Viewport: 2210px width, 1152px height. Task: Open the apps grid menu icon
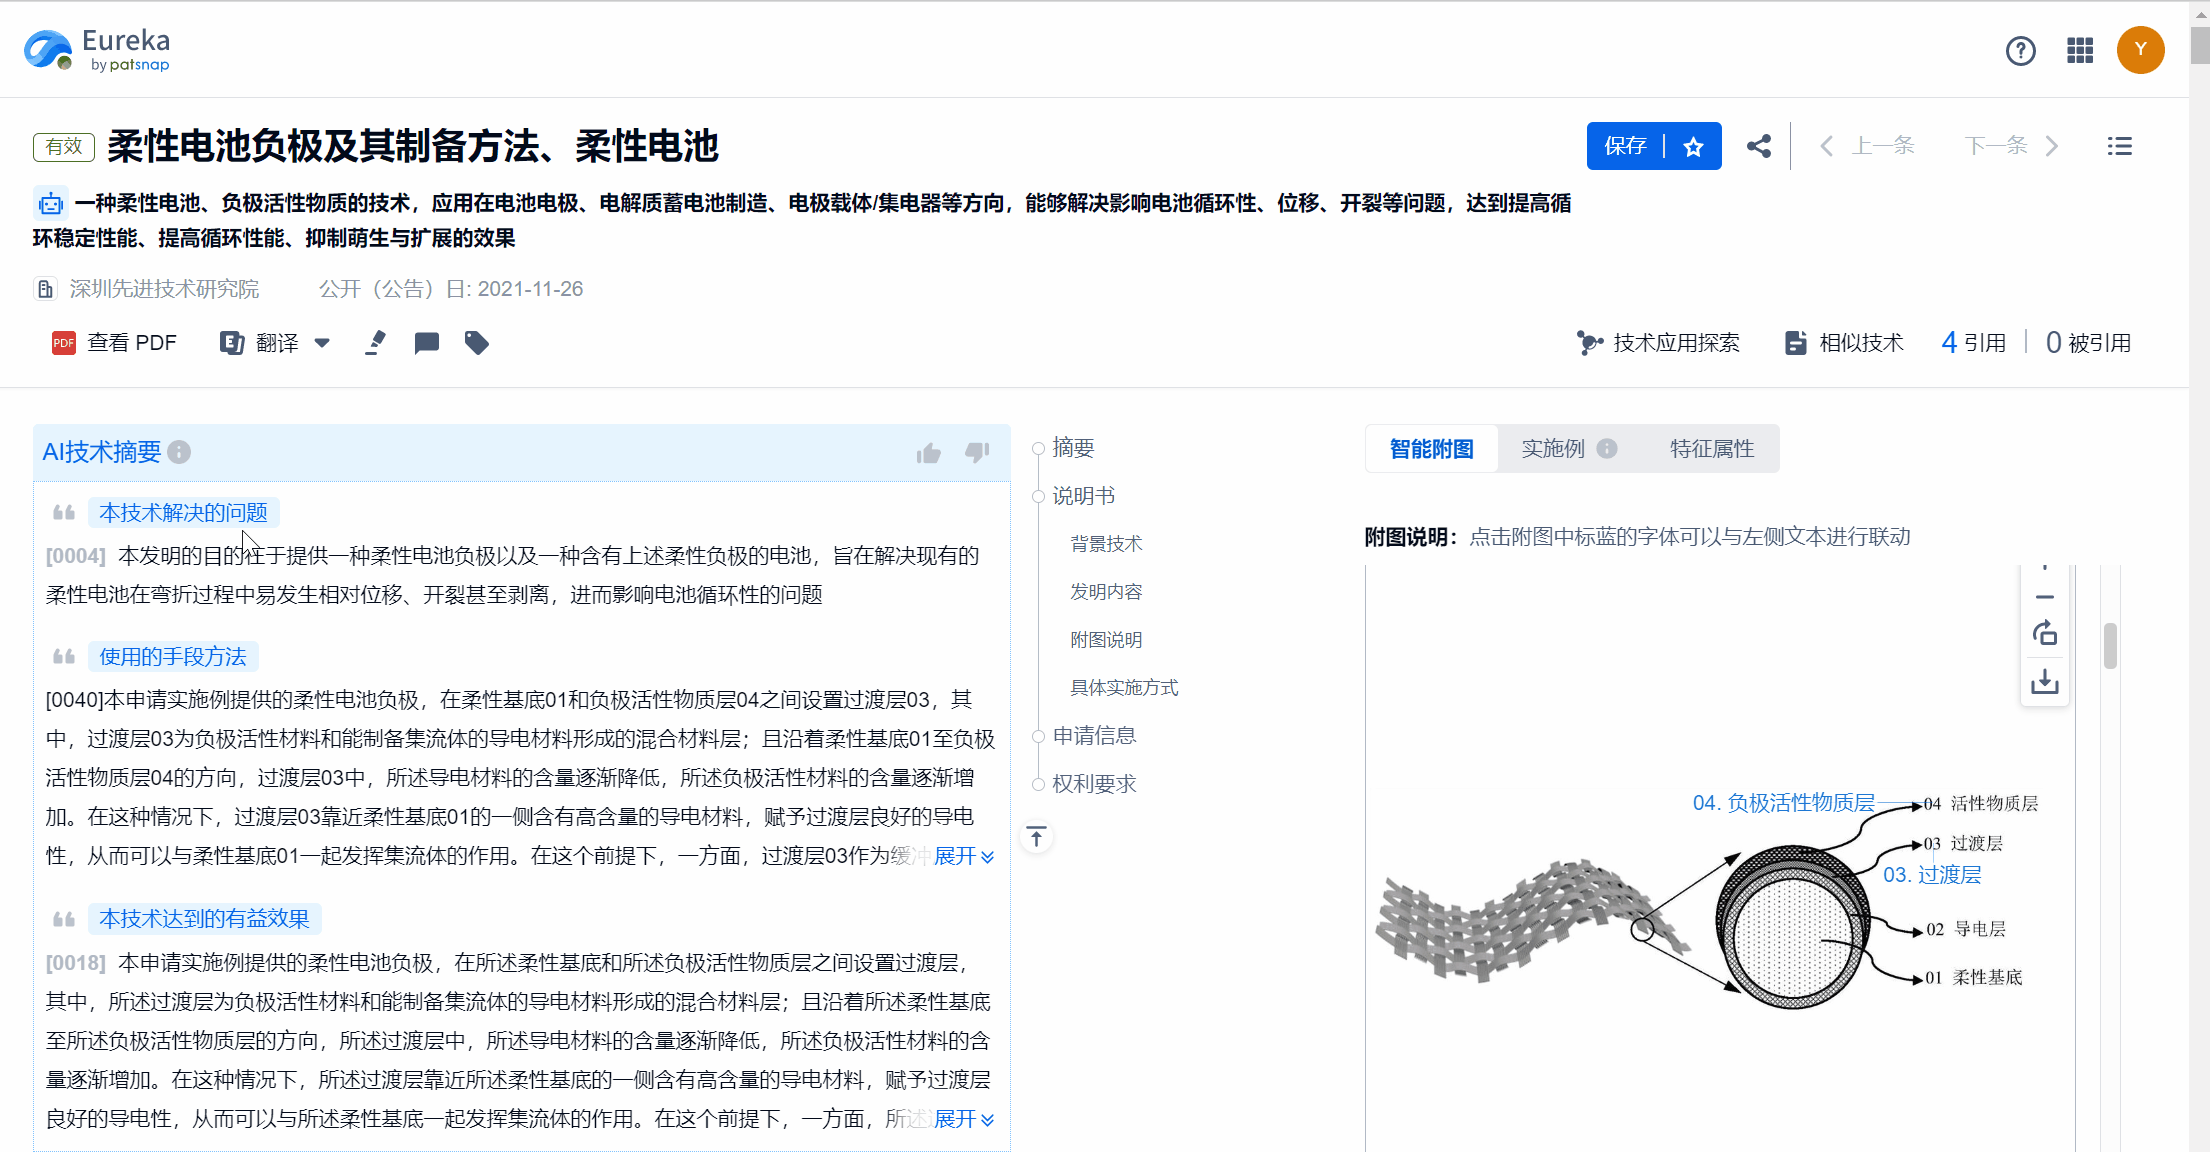coord(2080,50)
